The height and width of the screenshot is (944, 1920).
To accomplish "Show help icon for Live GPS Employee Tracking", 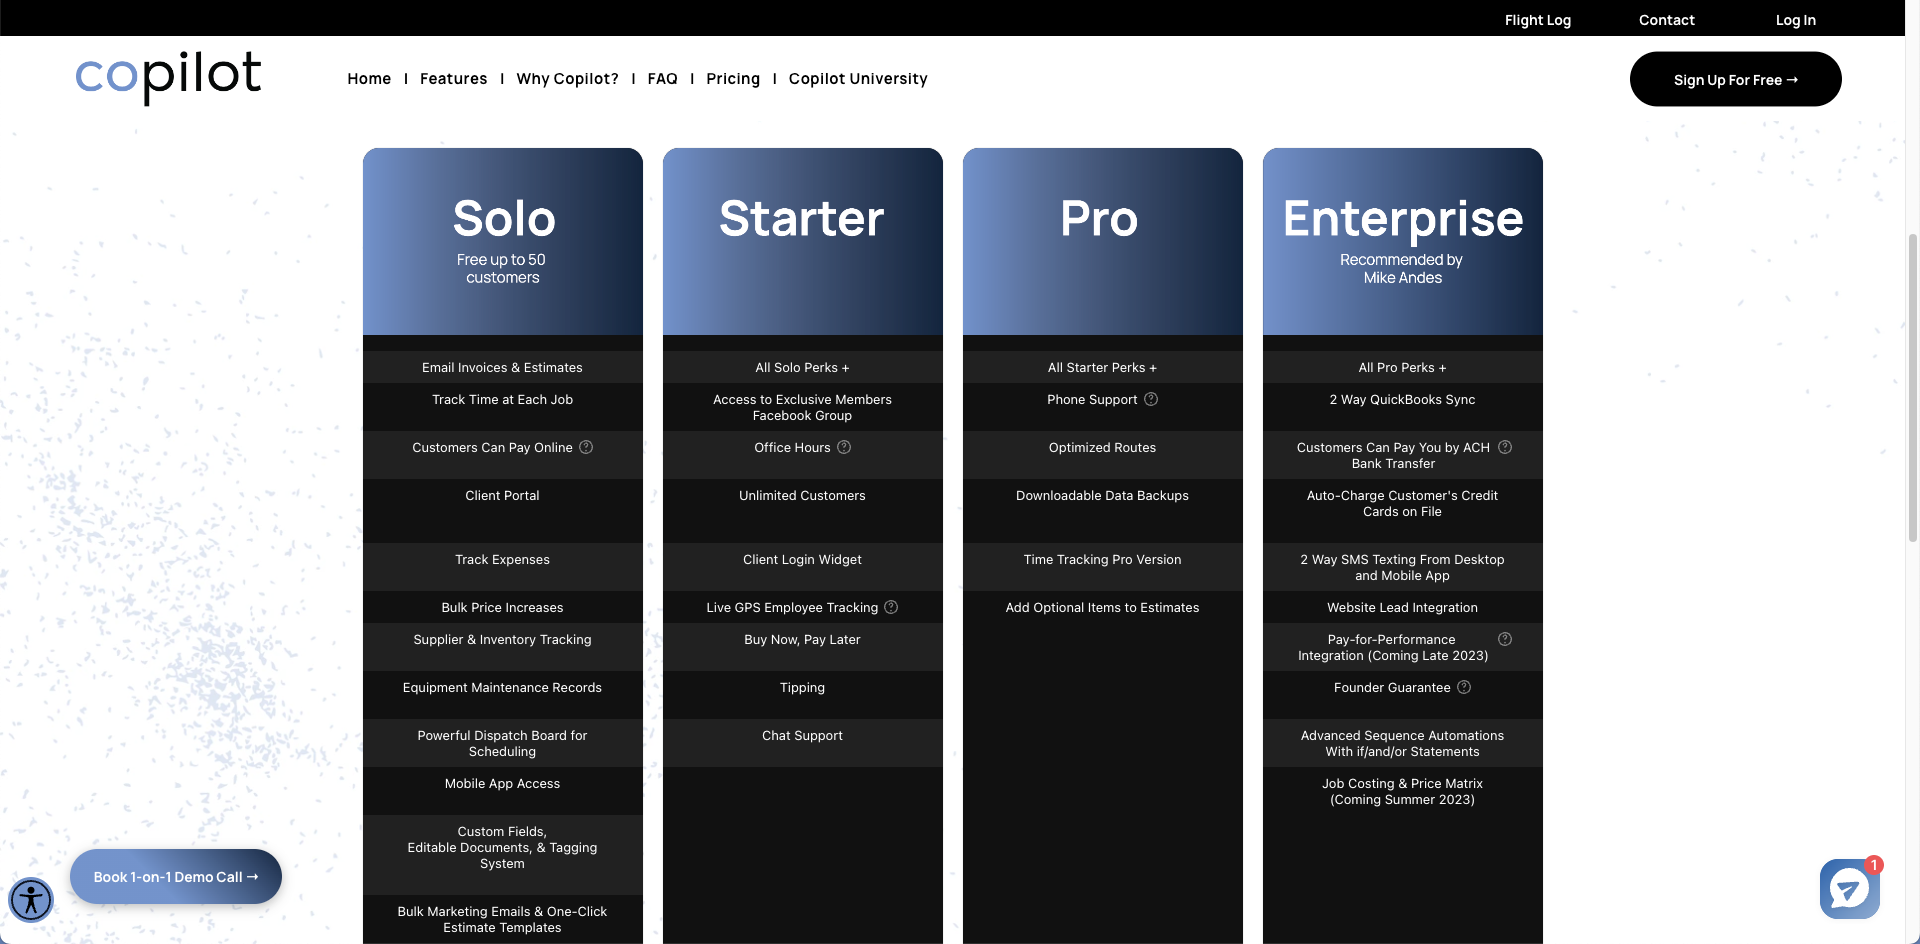I will tap(891, 607).
